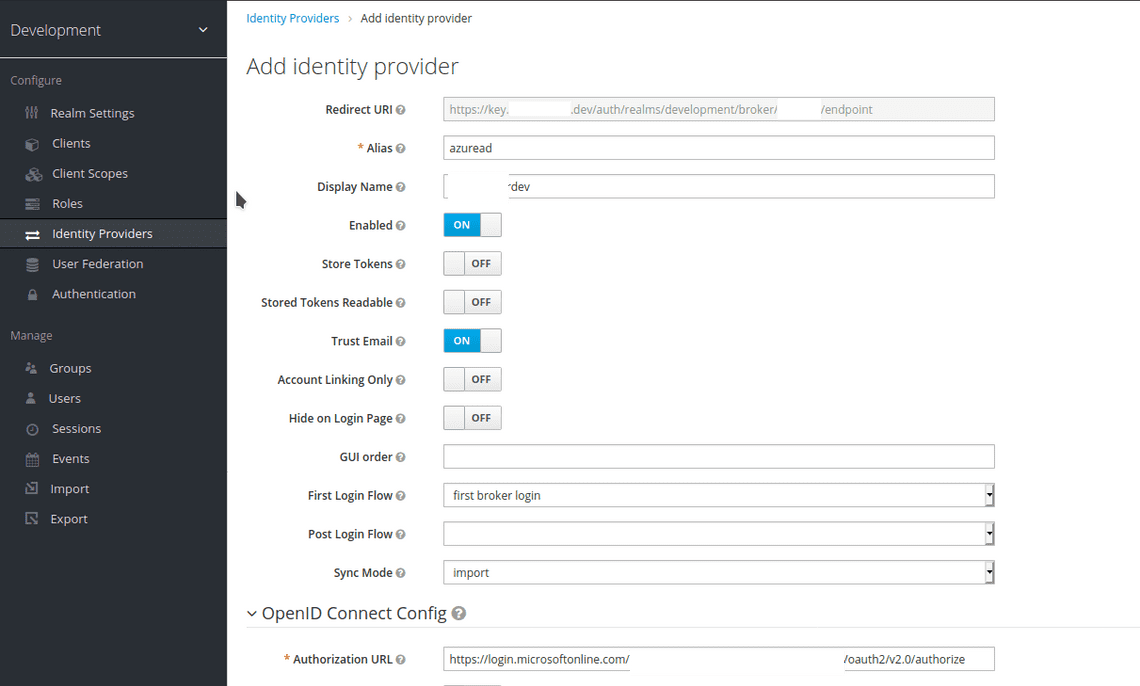
Task: Open the User Federation section
Action: (x=95, y=263)
